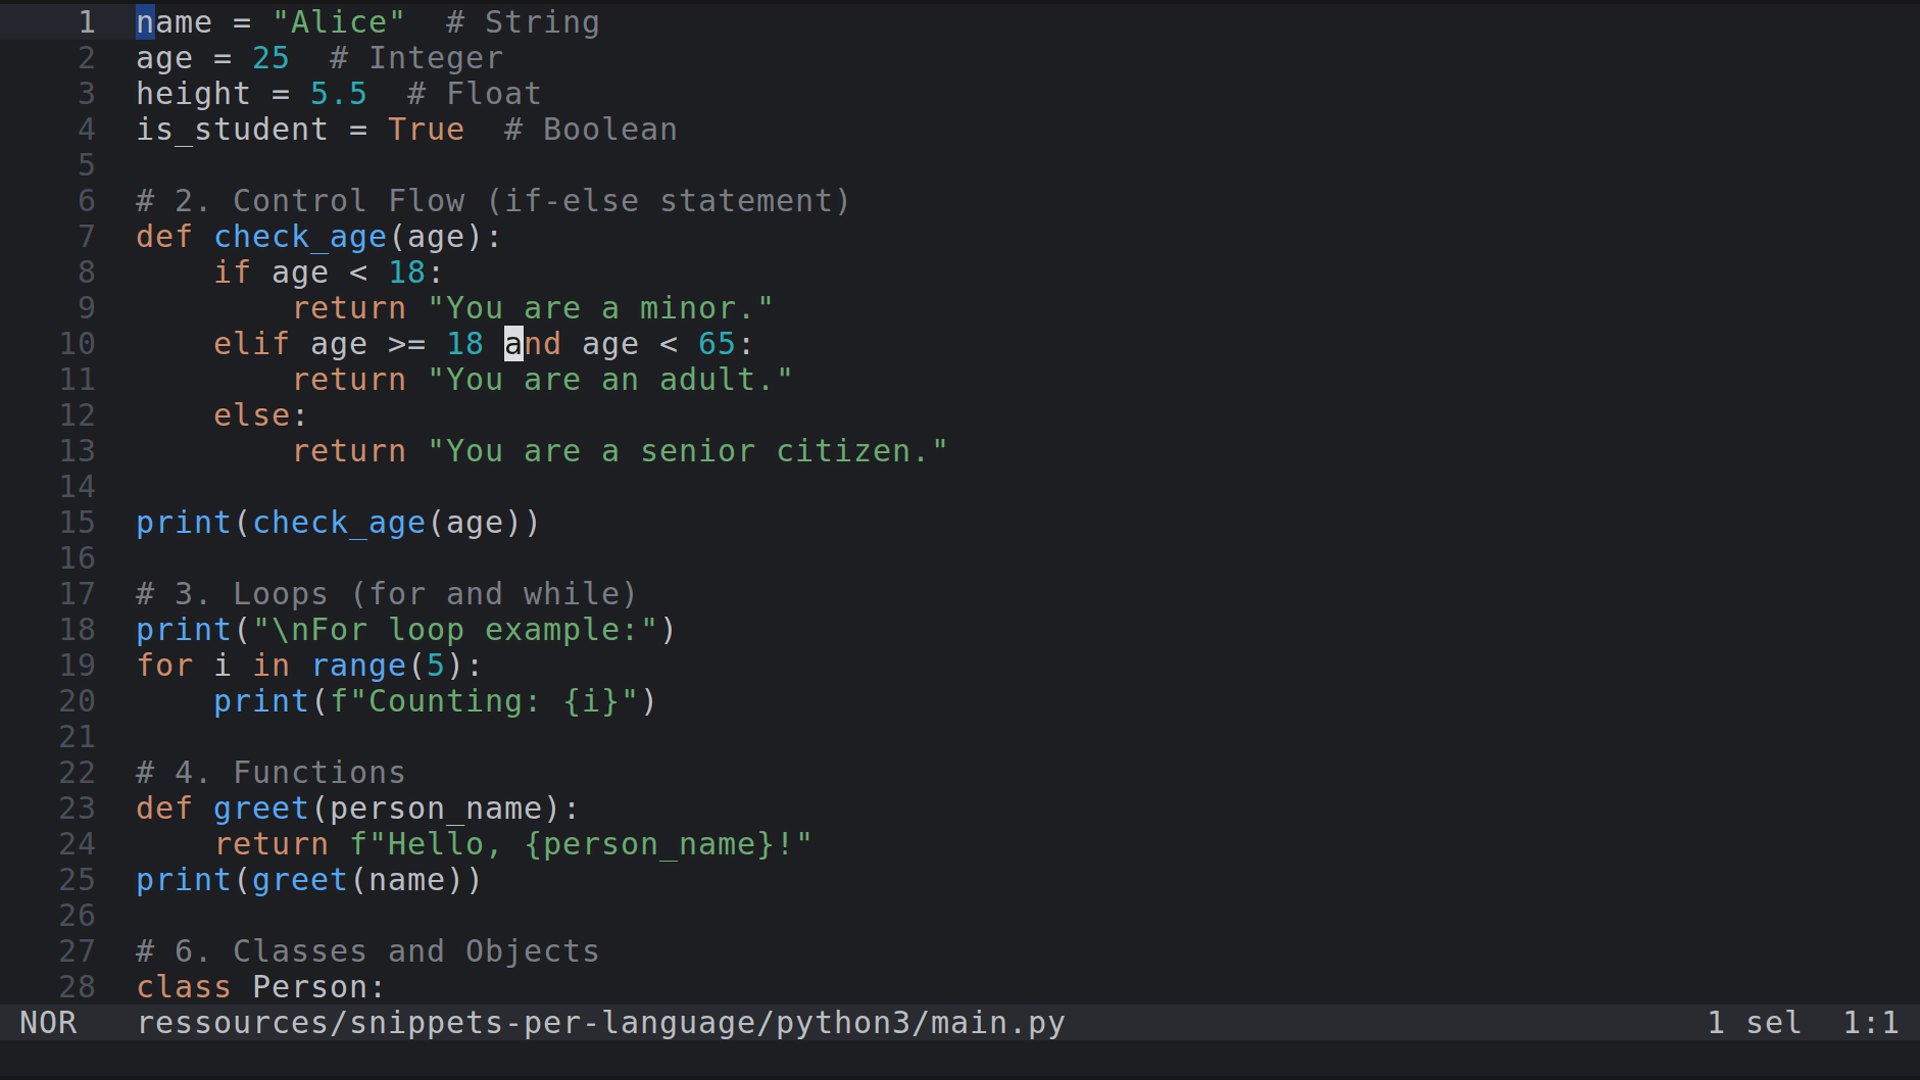This screenshot has width=1920, height=1080.
Task: Place cursor on the check_age function name
Action: [299, 237]
